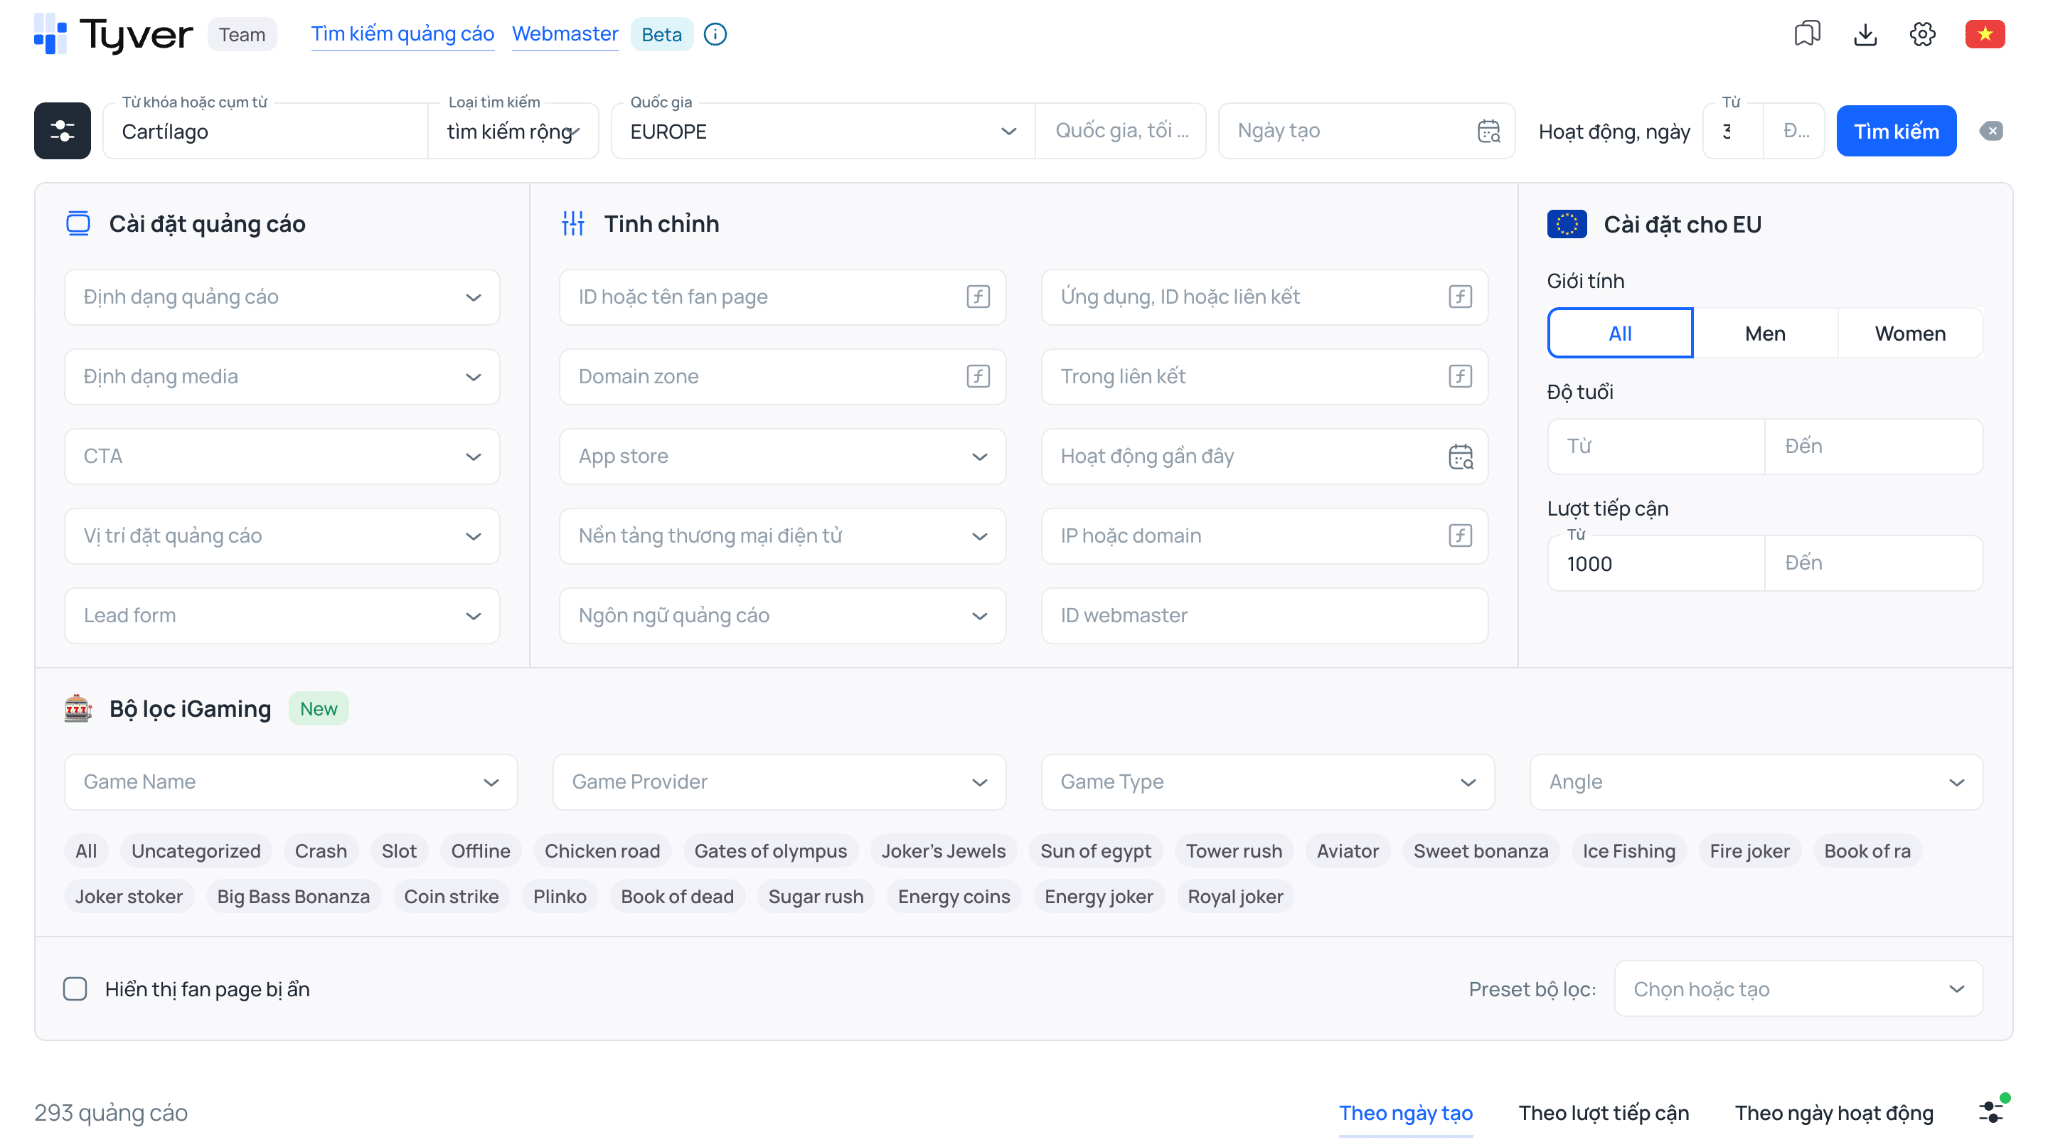2048x1148 pixels.
Task: Open the Game Provider dropdown
Action: point(779,782)
